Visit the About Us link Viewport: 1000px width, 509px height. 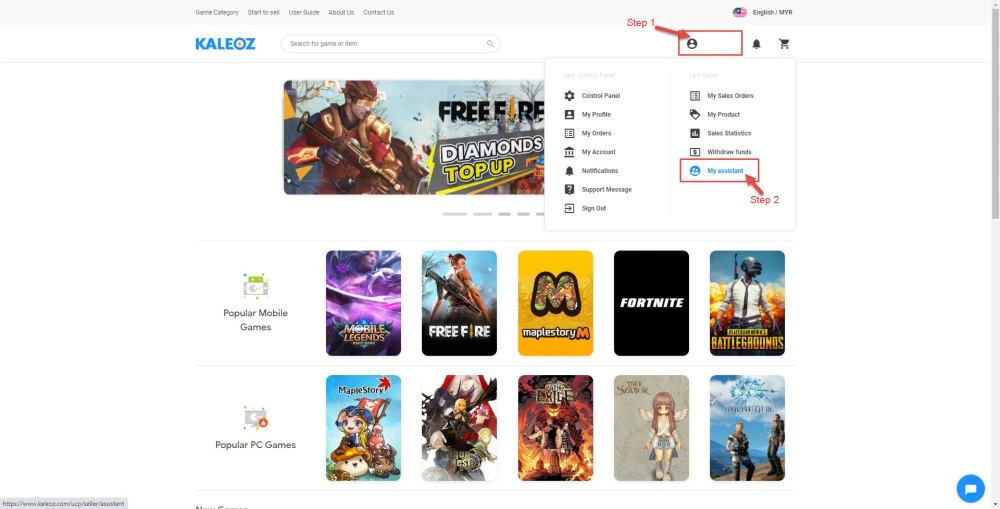(x=341, y=12)
